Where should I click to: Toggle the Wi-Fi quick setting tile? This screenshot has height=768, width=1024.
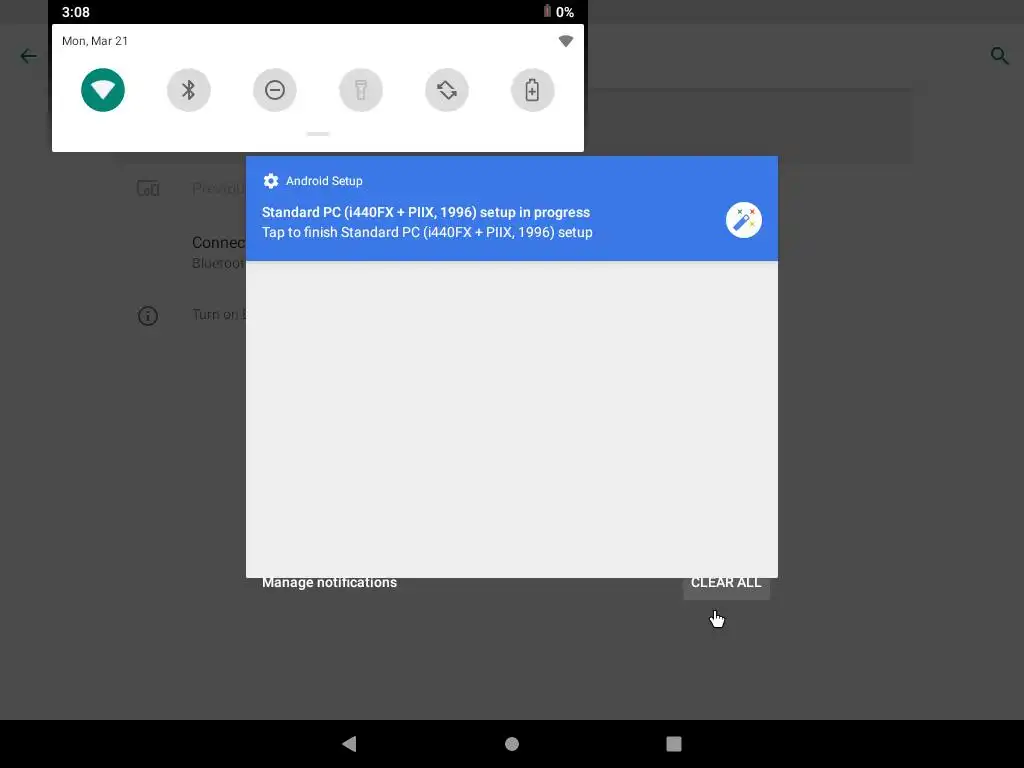[x=103, y=90]
